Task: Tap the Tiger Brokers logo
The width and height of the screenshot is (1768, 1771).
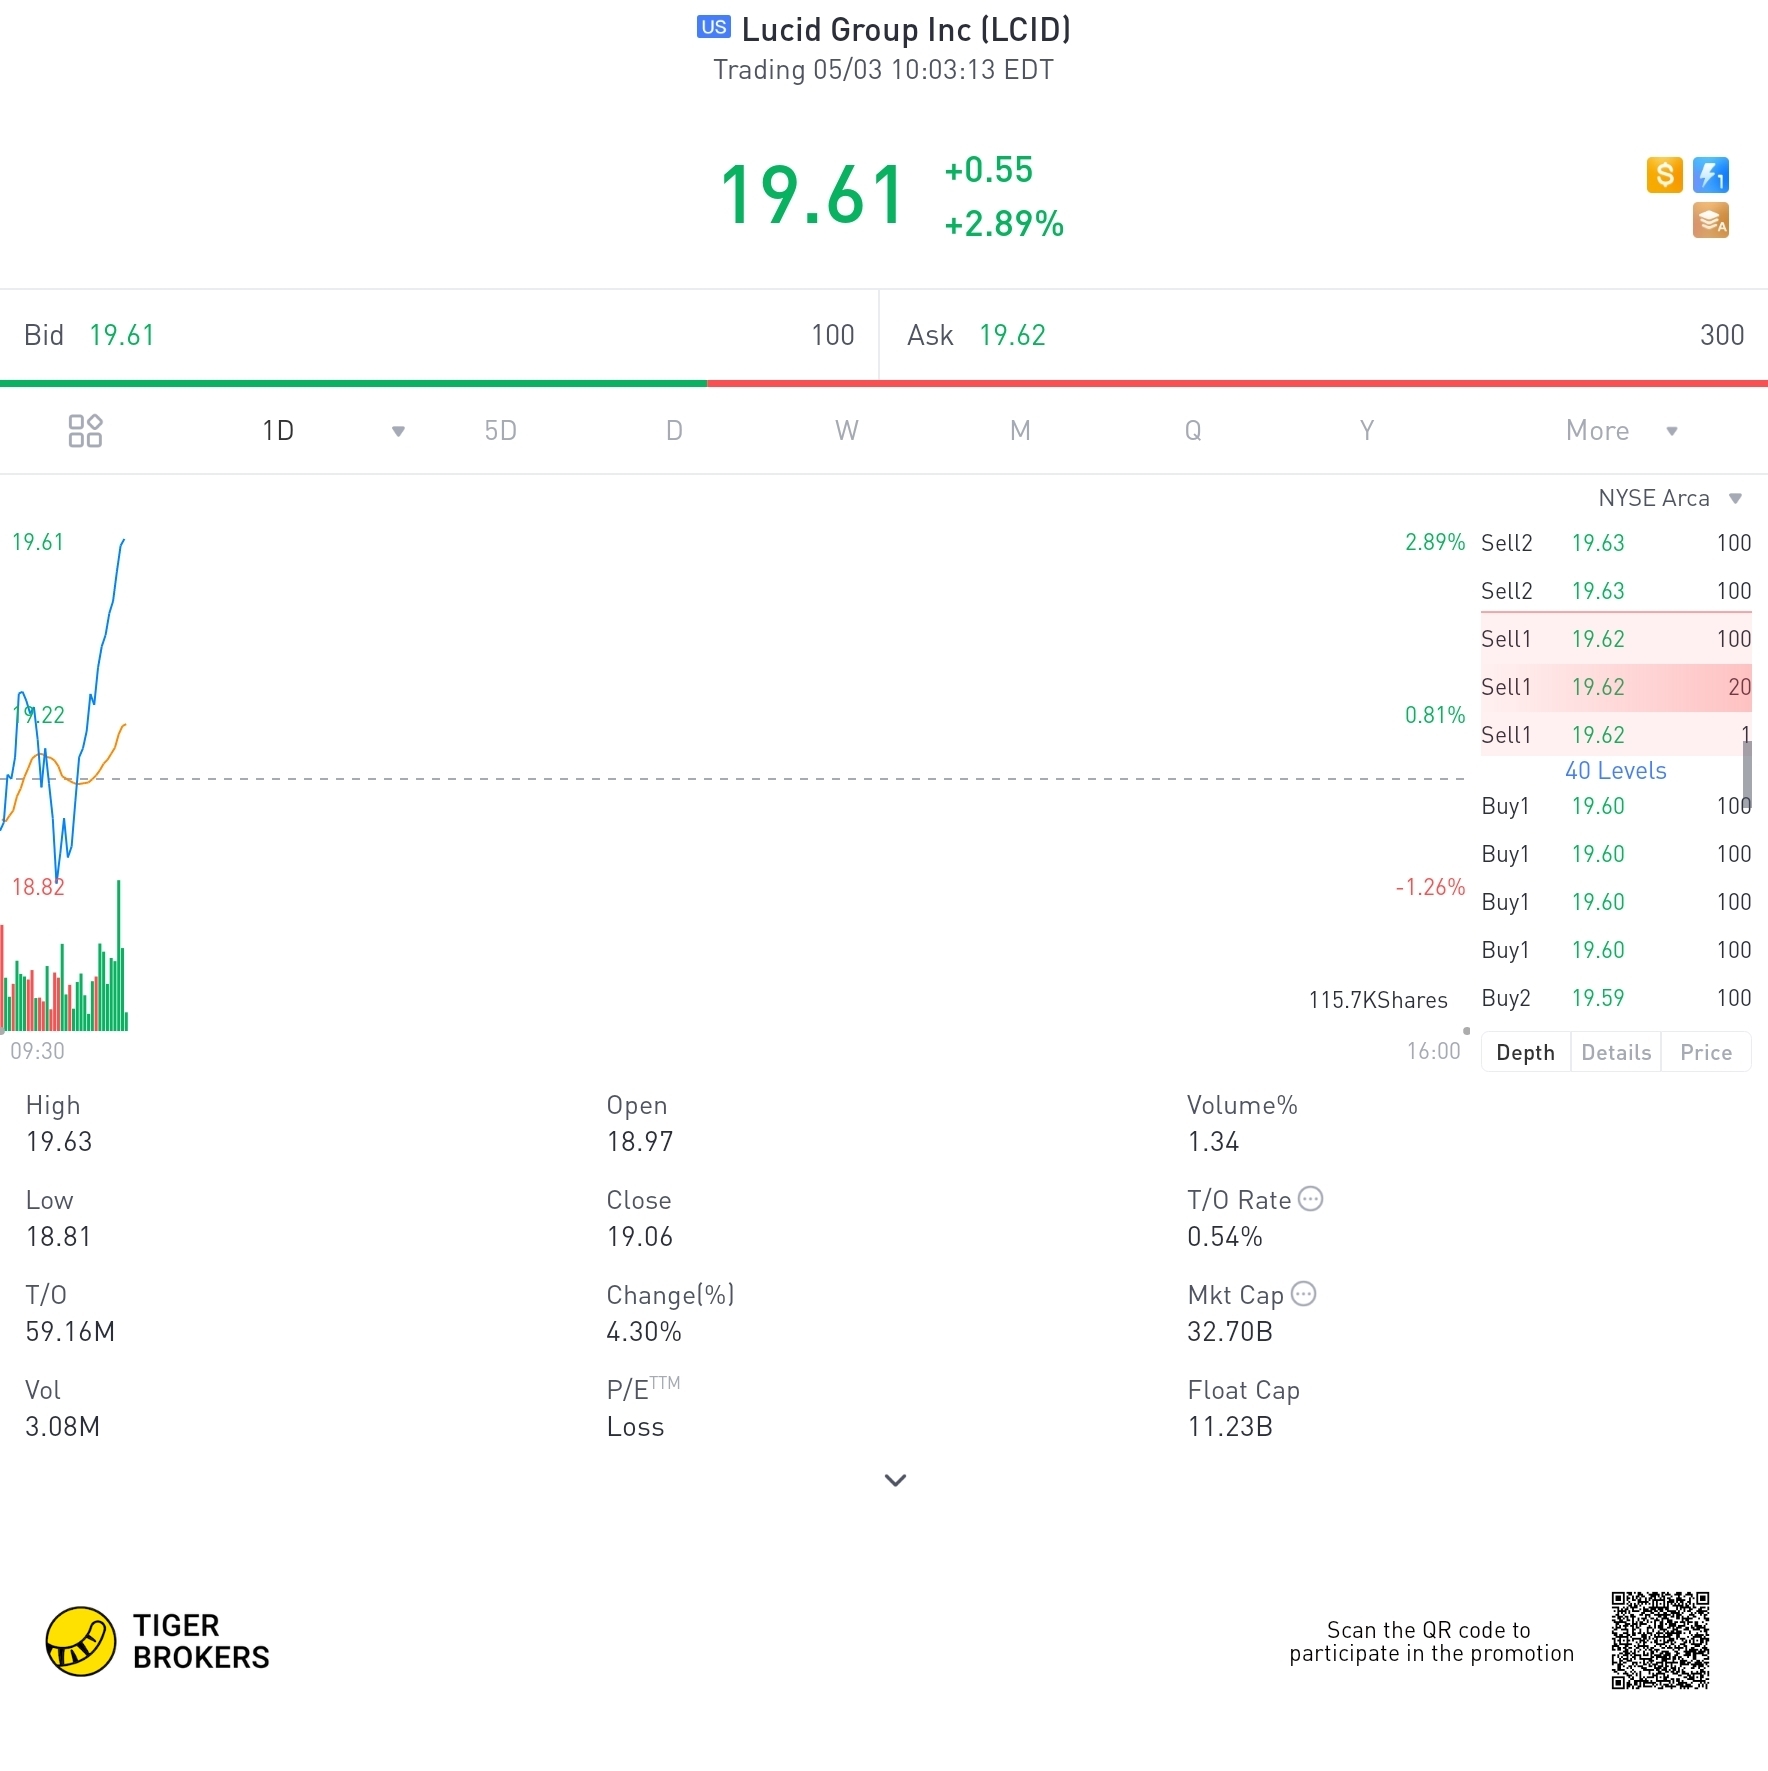Action: pyautogui.click(x=158, y=1641)
